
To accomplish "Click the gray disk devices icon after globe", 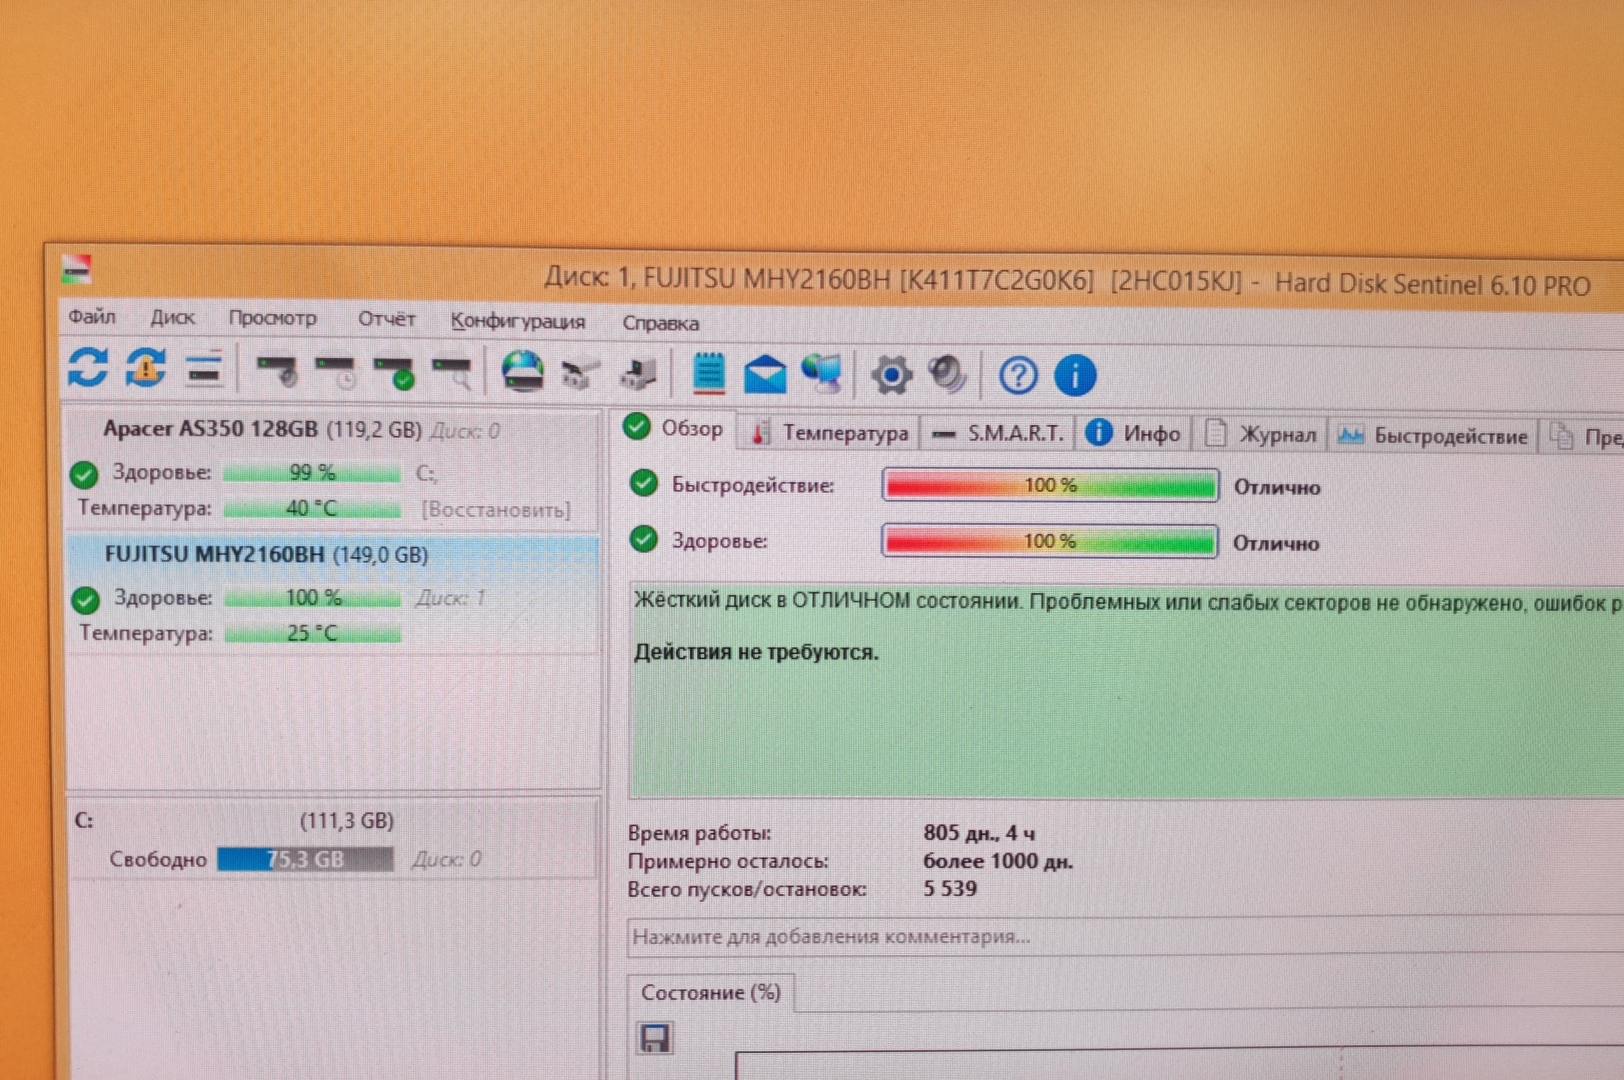I will 581,374.
